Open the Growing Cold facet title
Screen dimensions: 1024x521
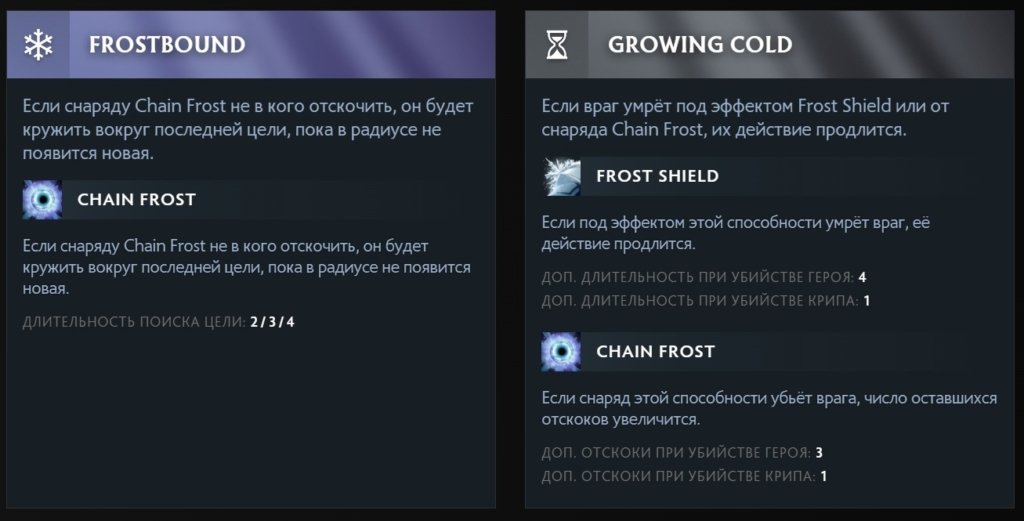[699, 45]
